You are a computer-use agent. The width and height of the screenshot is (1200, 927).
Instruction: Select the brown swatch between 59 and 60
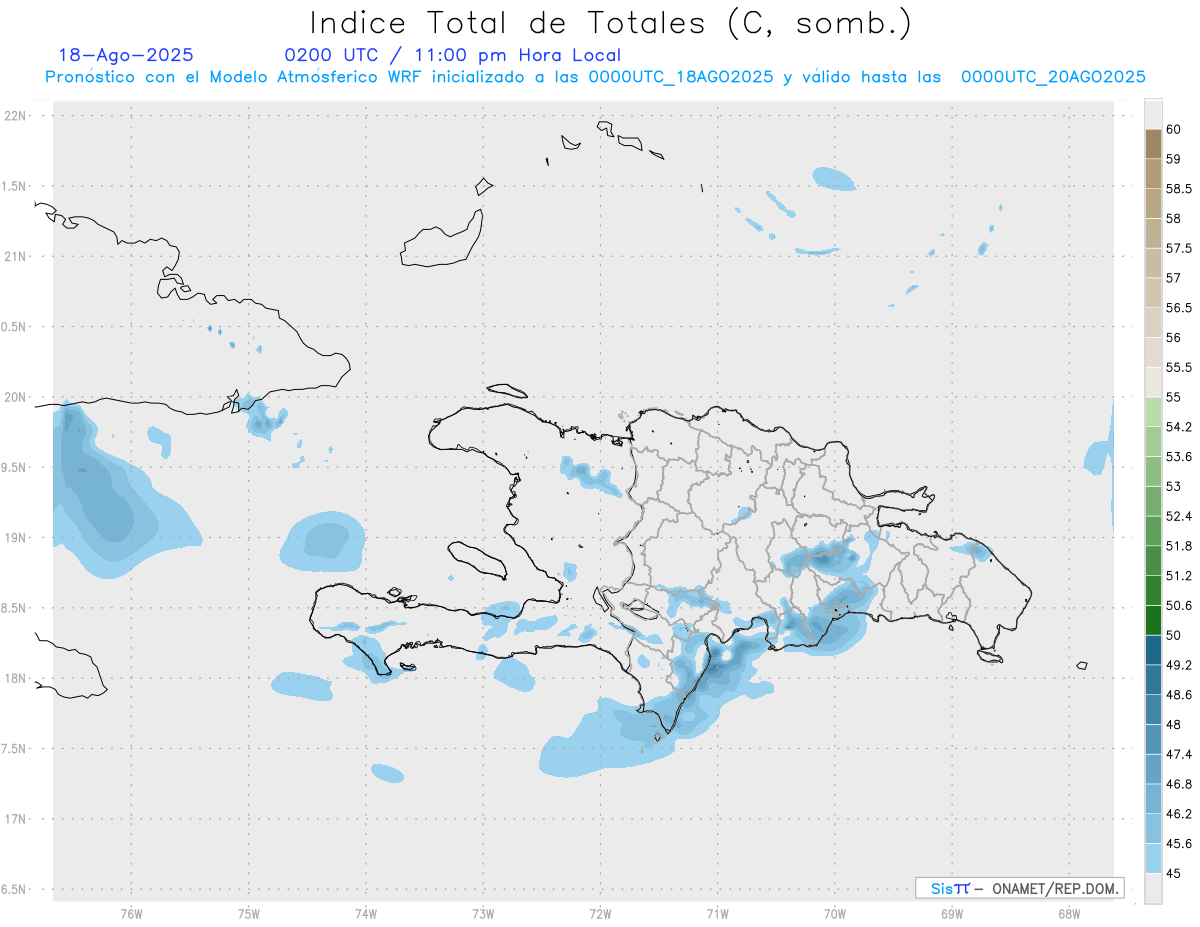(1153, 144)
